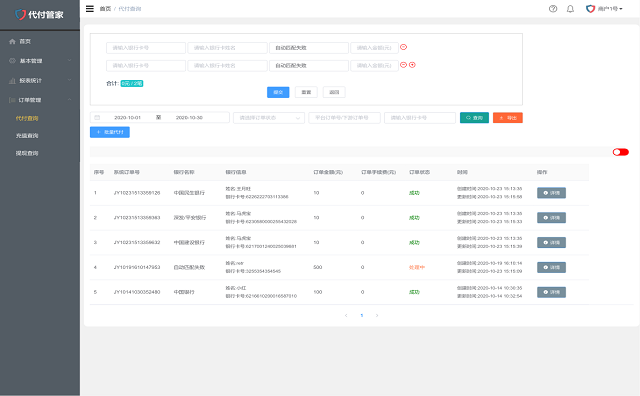The height and width of the screenshot is (396, 640).
Task: Select page 1 in pagination
Action: (x=362, y=315)
